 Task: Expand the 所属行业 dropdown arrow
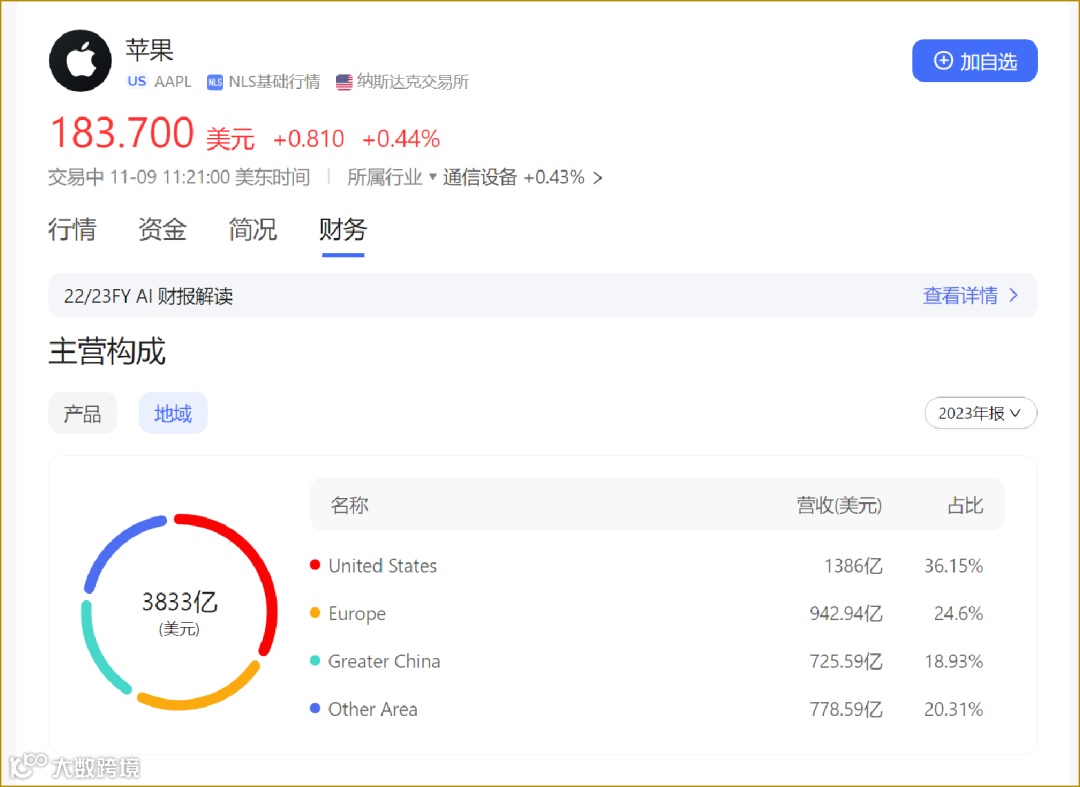tap(433, 177)
